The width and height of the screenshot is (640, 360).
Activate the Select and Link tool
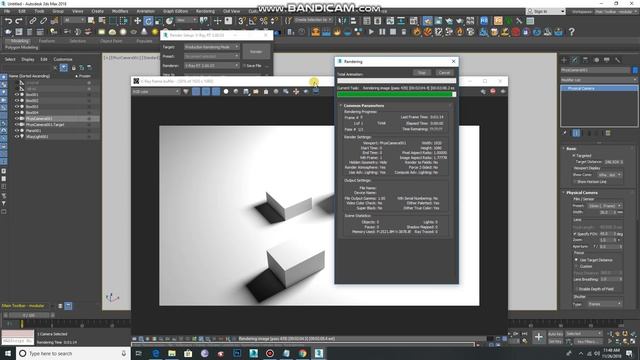(33, 21)
